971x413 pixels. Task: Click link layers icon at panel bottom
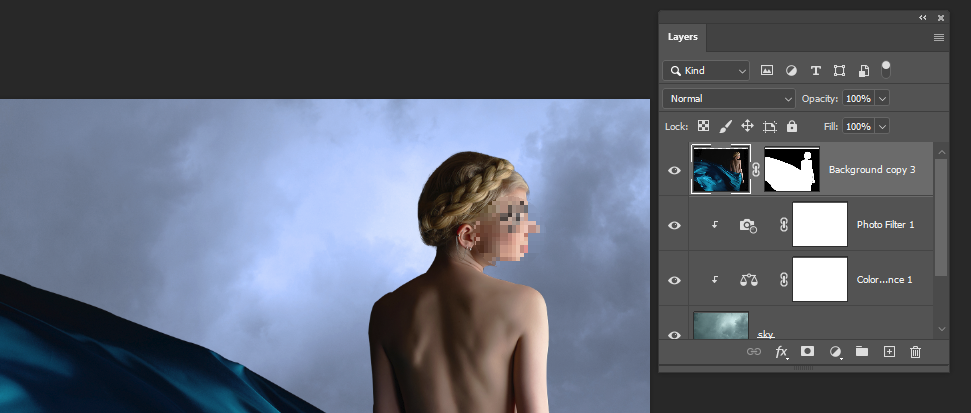point(754,352)
